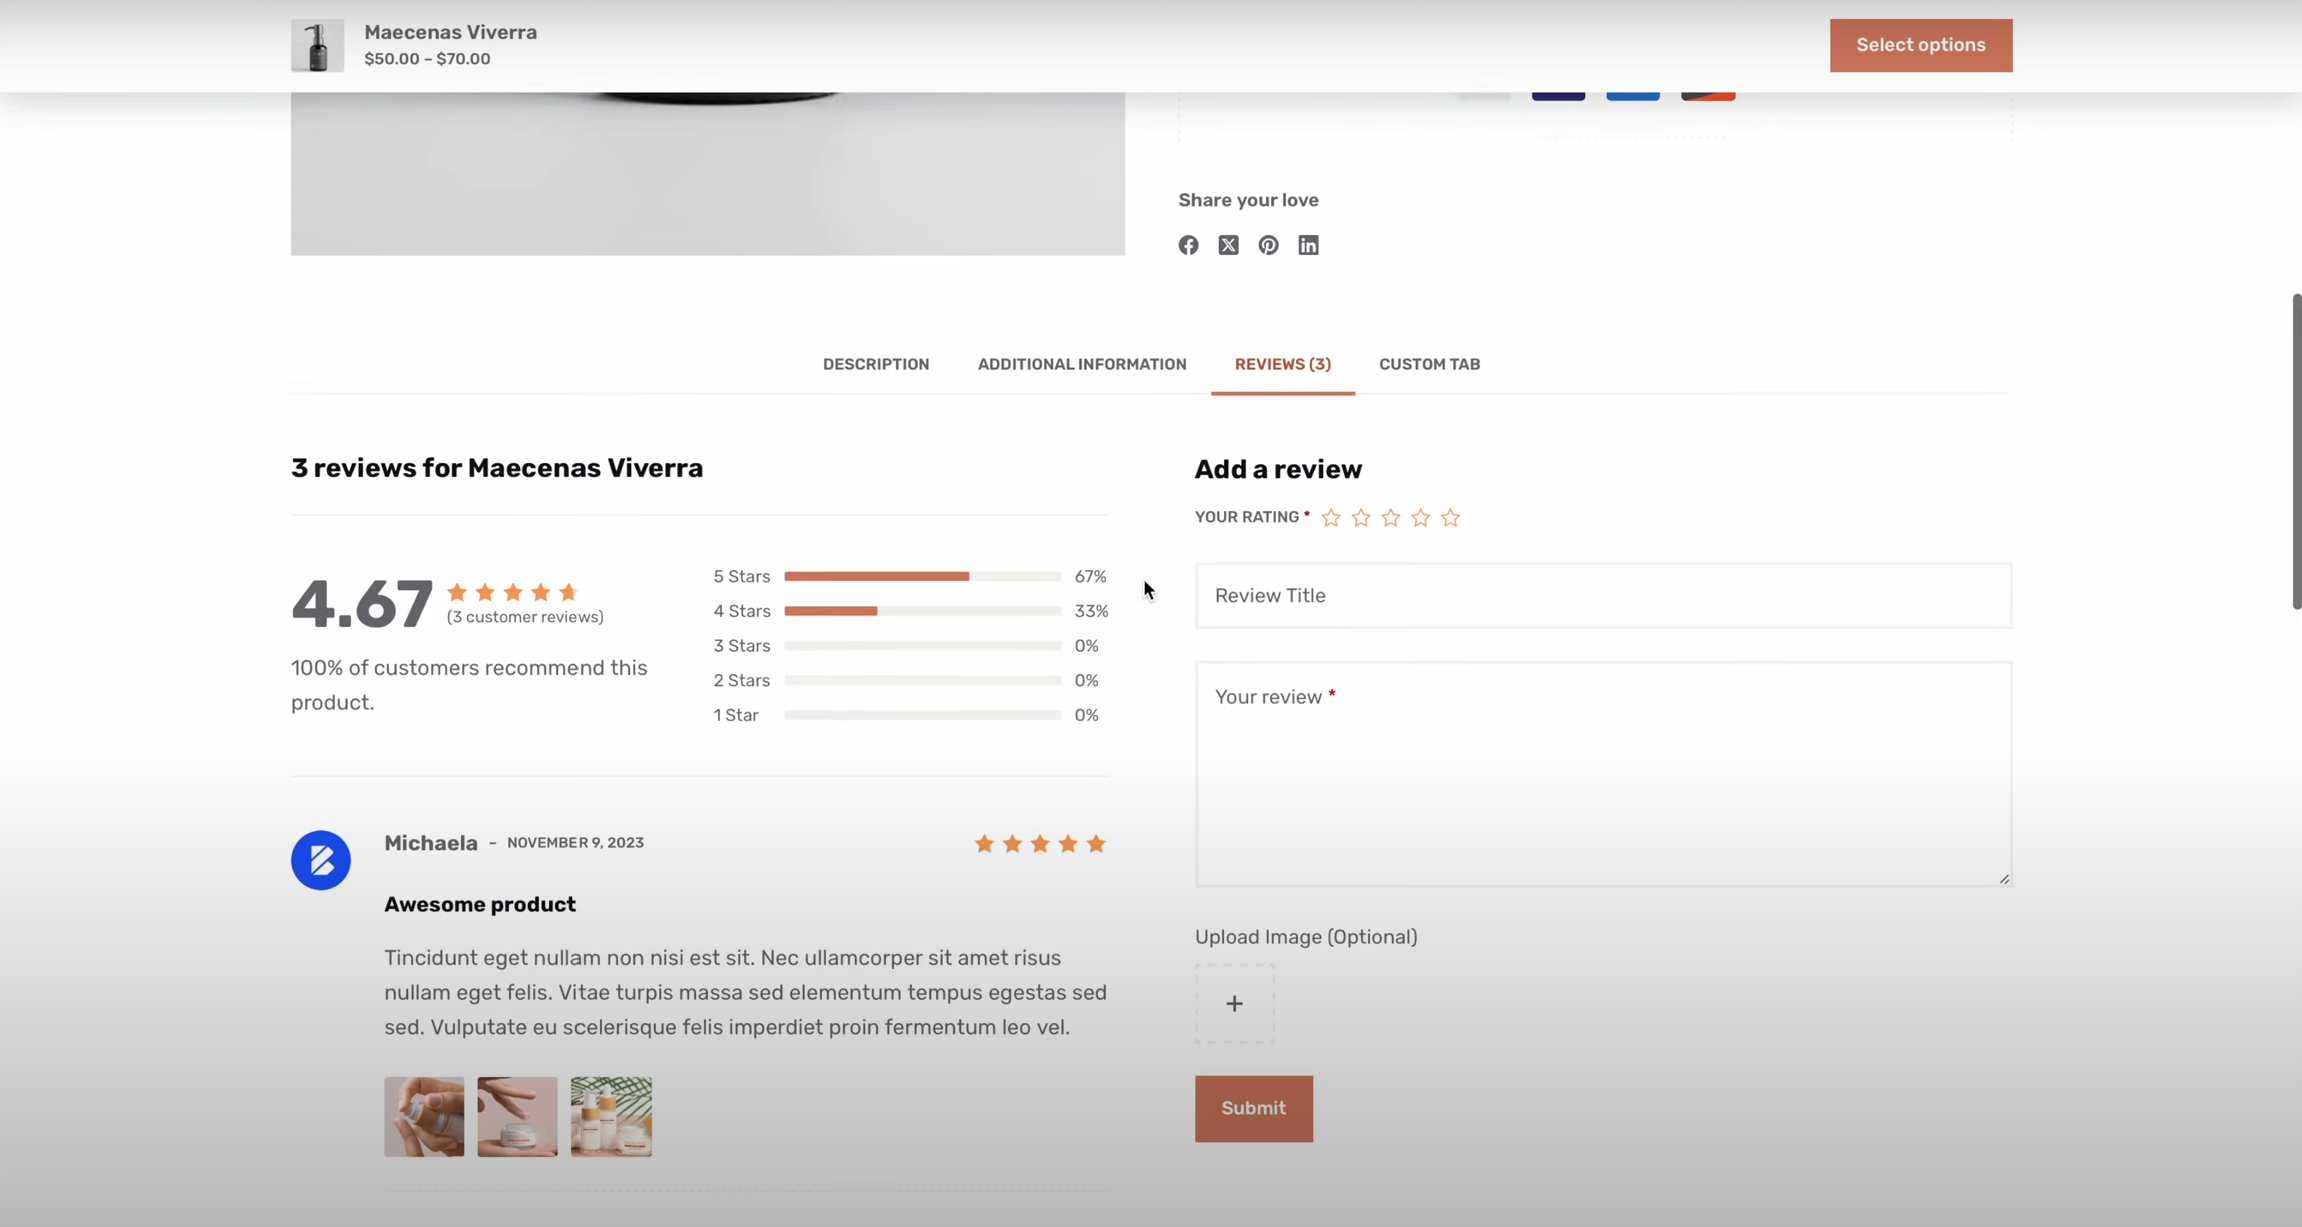The height and width of the screenshot is (1227, 2302).
Task: Open the Custom Tab
Action: [1429, 364]
